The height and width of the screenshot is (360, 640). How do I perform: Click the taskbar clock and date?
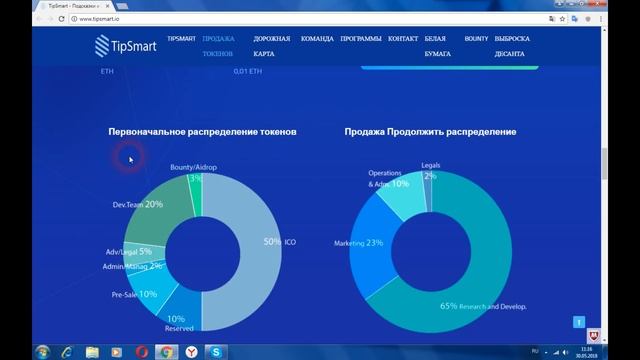[587, 352]
